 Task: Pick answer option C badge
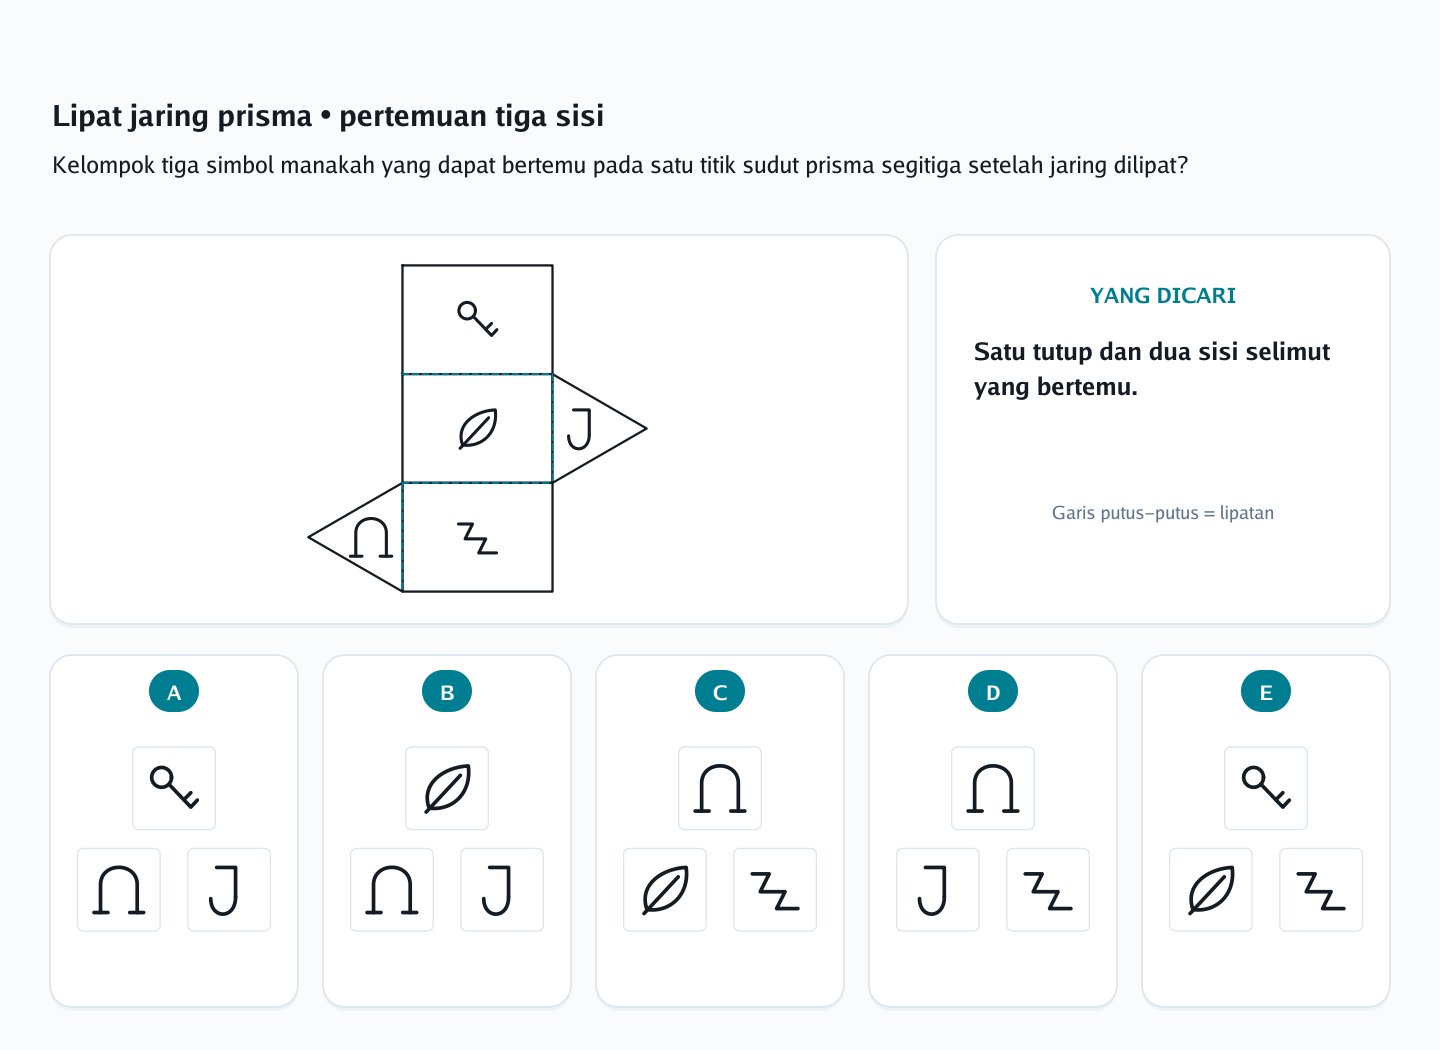pos(720,691)
